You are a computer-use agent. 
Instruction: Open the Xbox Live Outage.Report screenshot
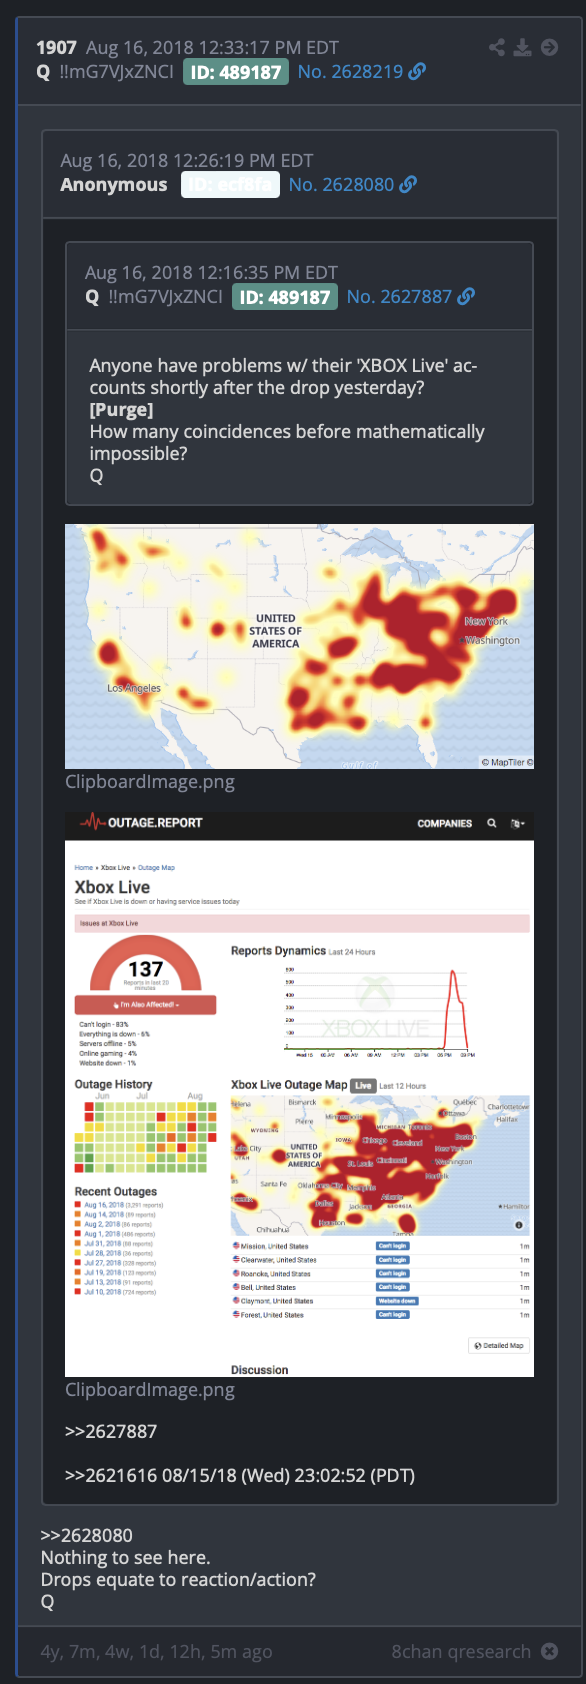point(299,1094)
